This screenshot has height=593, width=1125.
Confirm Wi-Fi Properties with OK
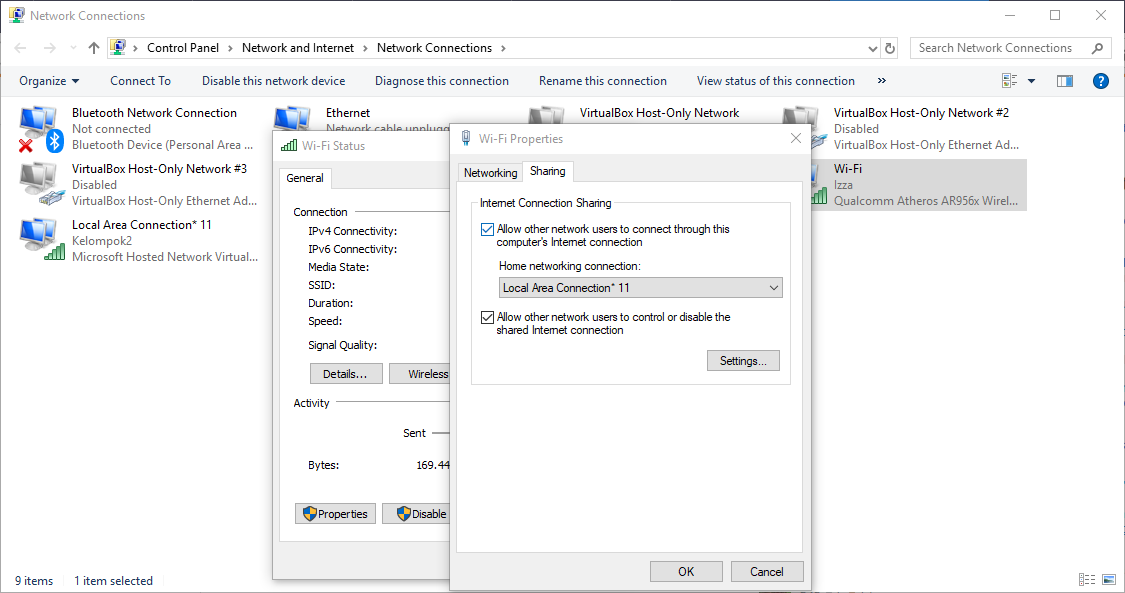pos(686,571)
